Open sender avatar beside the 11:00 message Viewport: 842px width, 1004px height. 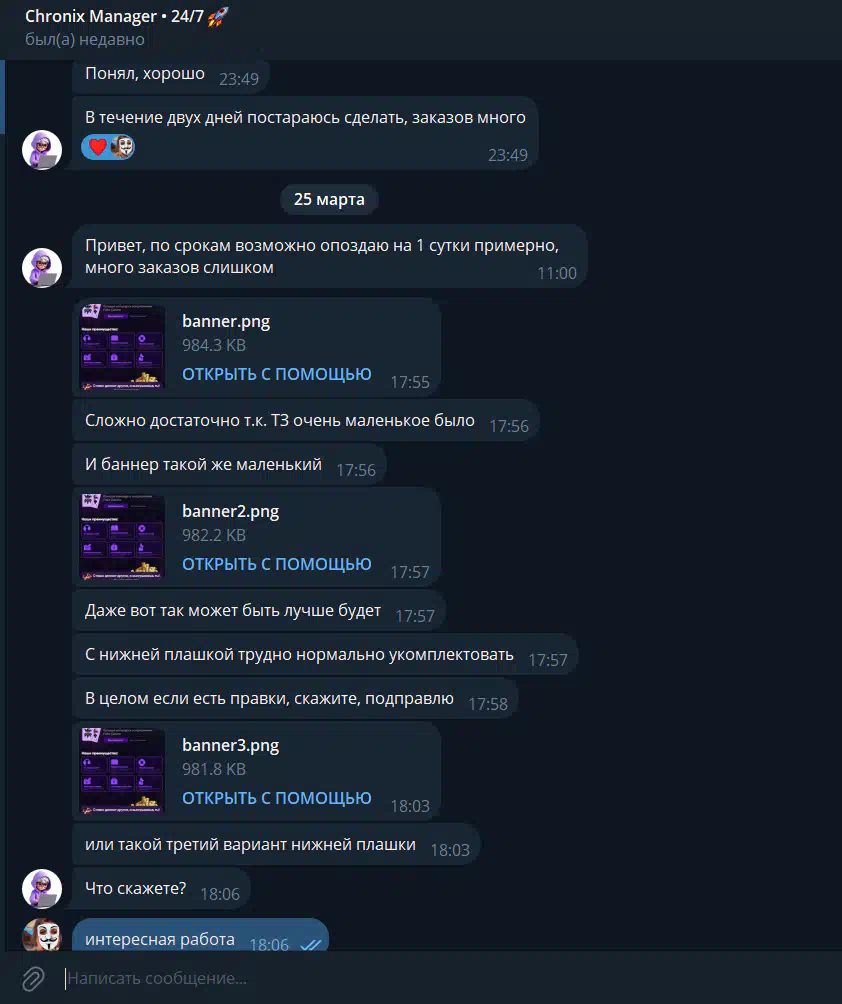point(42,268)
